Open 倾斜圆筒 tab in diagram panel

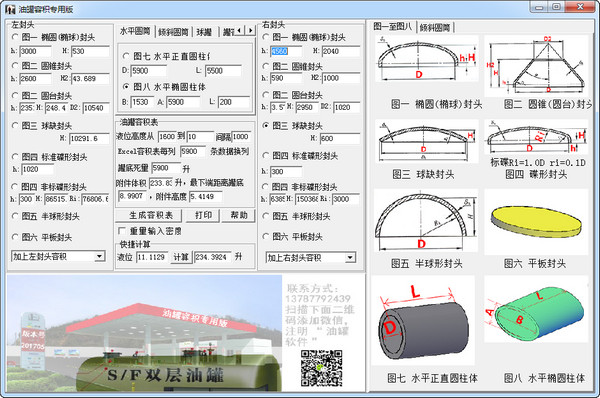(x=435, y=28)
